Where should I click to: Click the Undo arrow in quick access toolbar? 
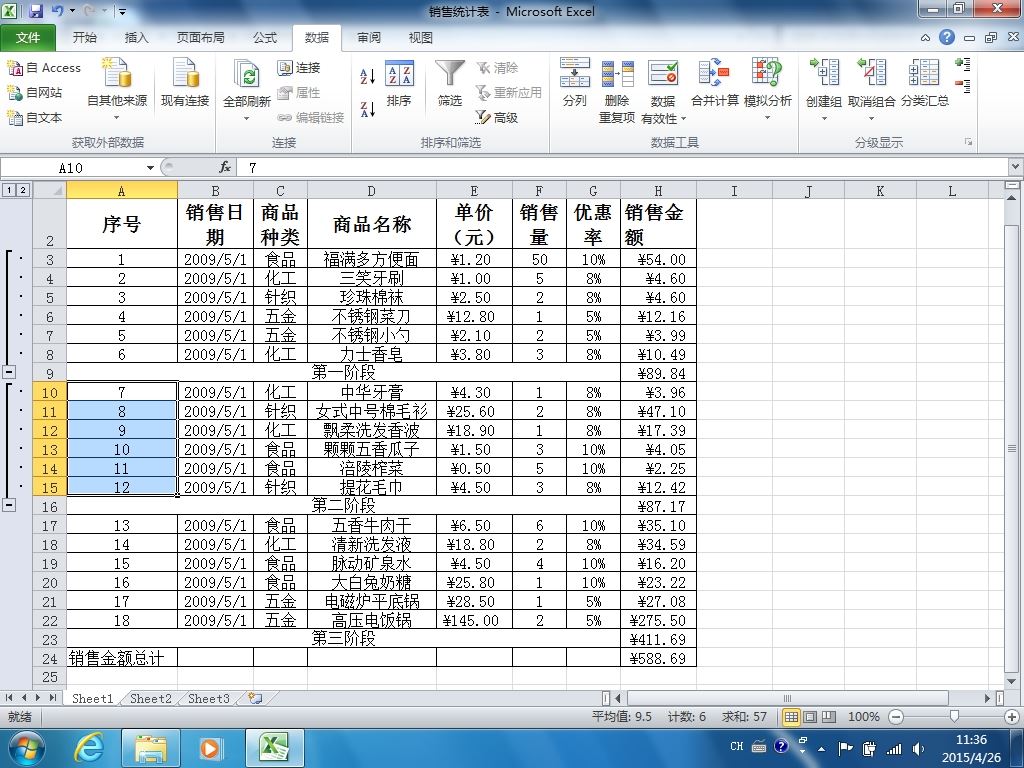pos(57,11)
